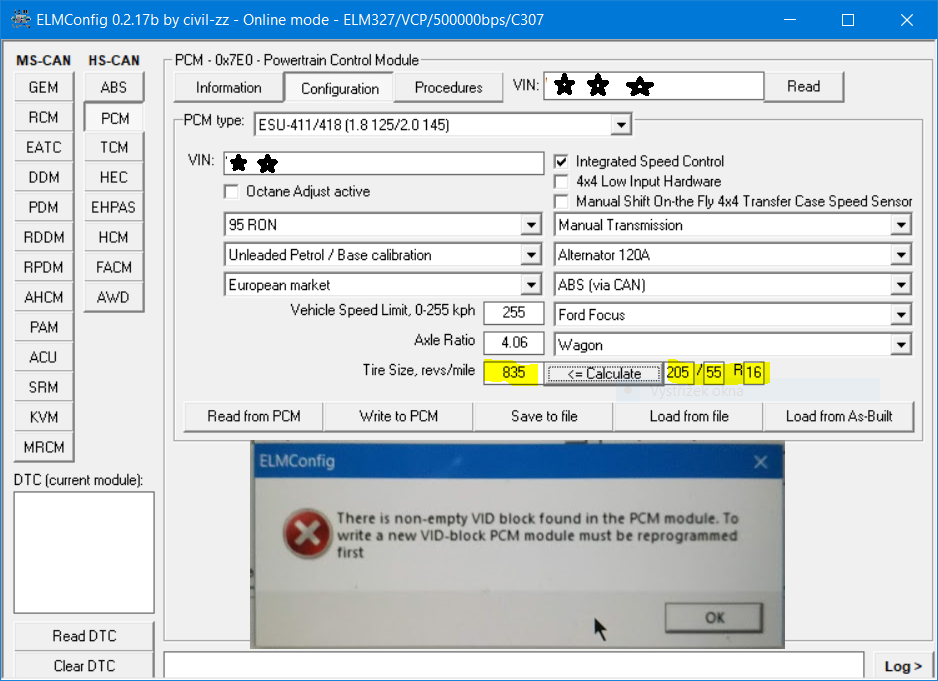The width and height of the screenshot is (938, 681).
Task: Open the Alternator 120A dropdown
Action: point(900,255)
